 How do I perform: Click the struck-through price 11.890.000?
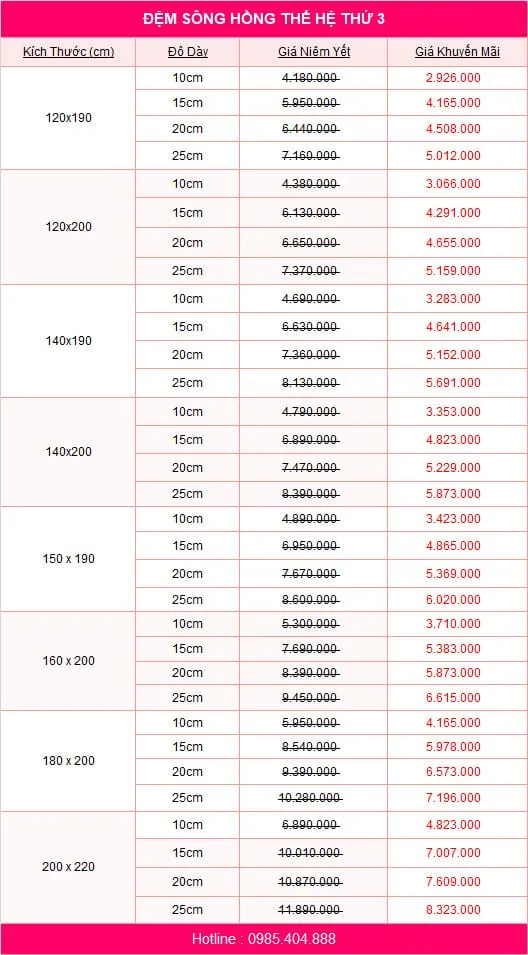[x=311, y=910]
